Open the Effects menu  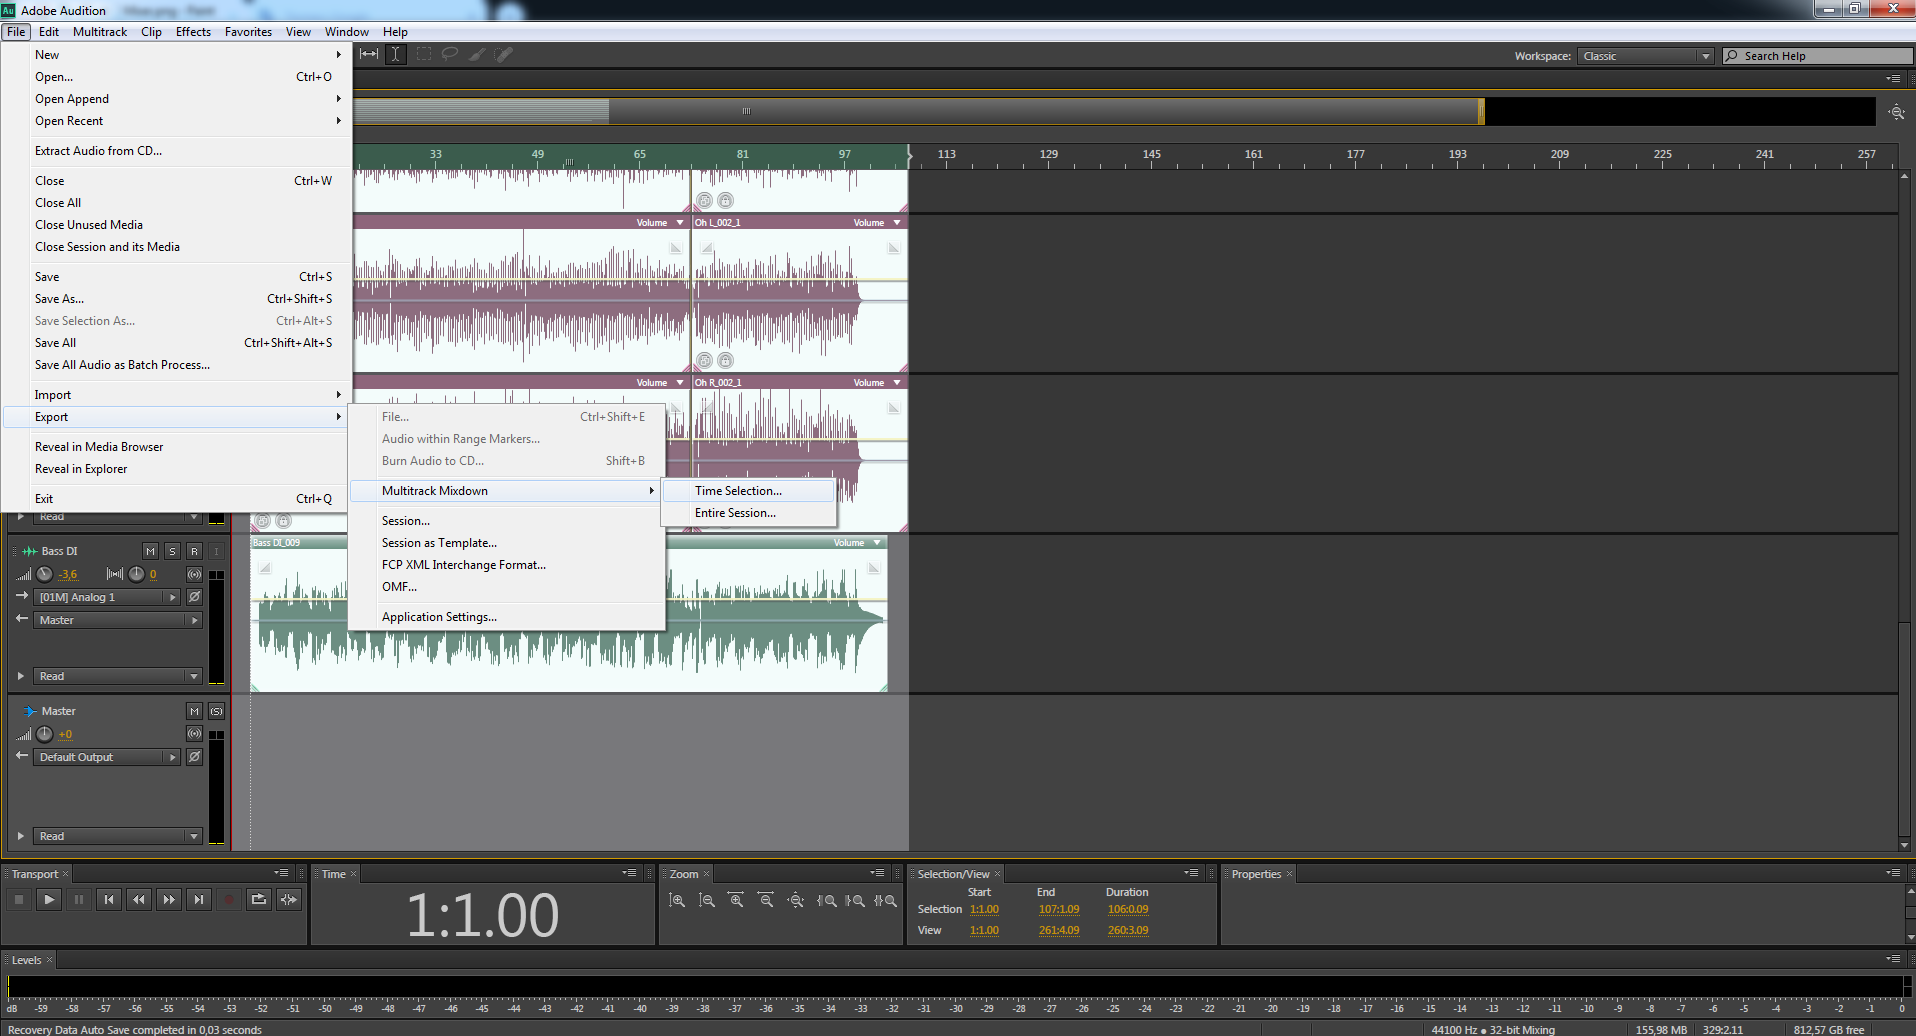(x=193, y=32)
